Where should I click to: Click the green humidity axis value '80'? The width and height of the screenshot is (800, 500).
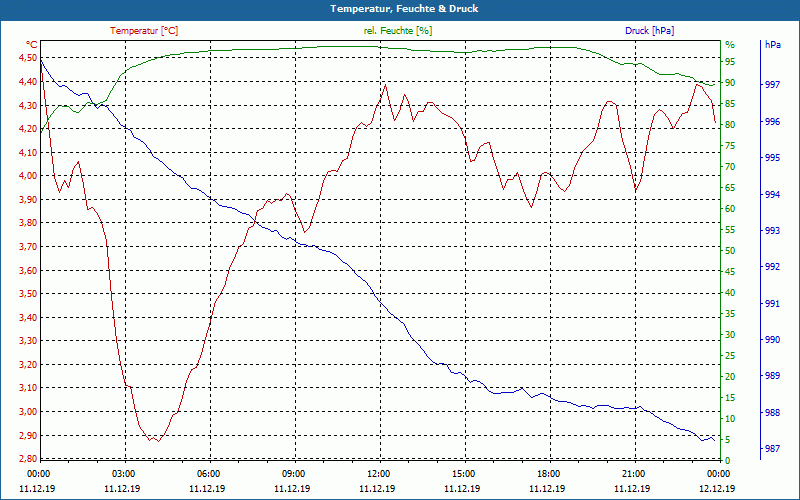pyautogui.click(x=730, y=124)
